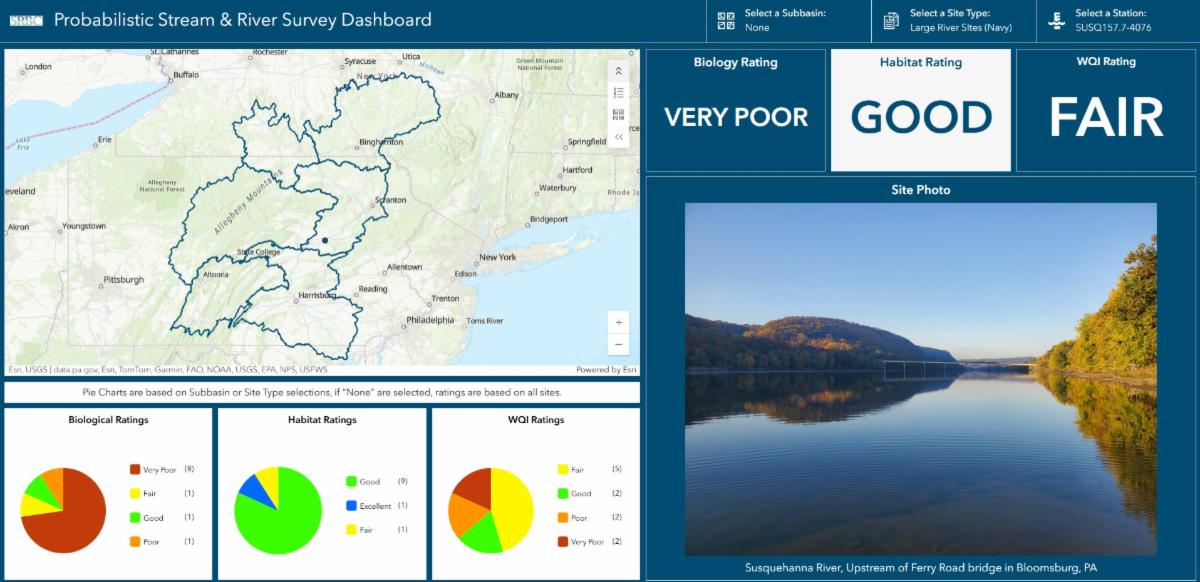Screen dimensions: 1200x582
Task: Click the dashboard title 'Probabilistic Stream & River Survey Dashboard'
Action: (243, 19)
